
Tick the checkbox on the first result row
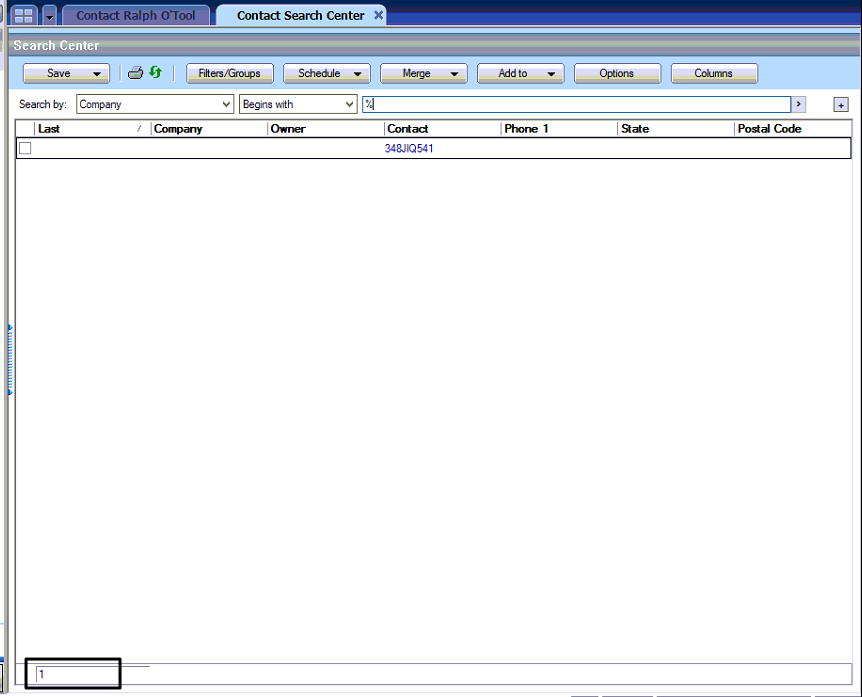[25, 148]
